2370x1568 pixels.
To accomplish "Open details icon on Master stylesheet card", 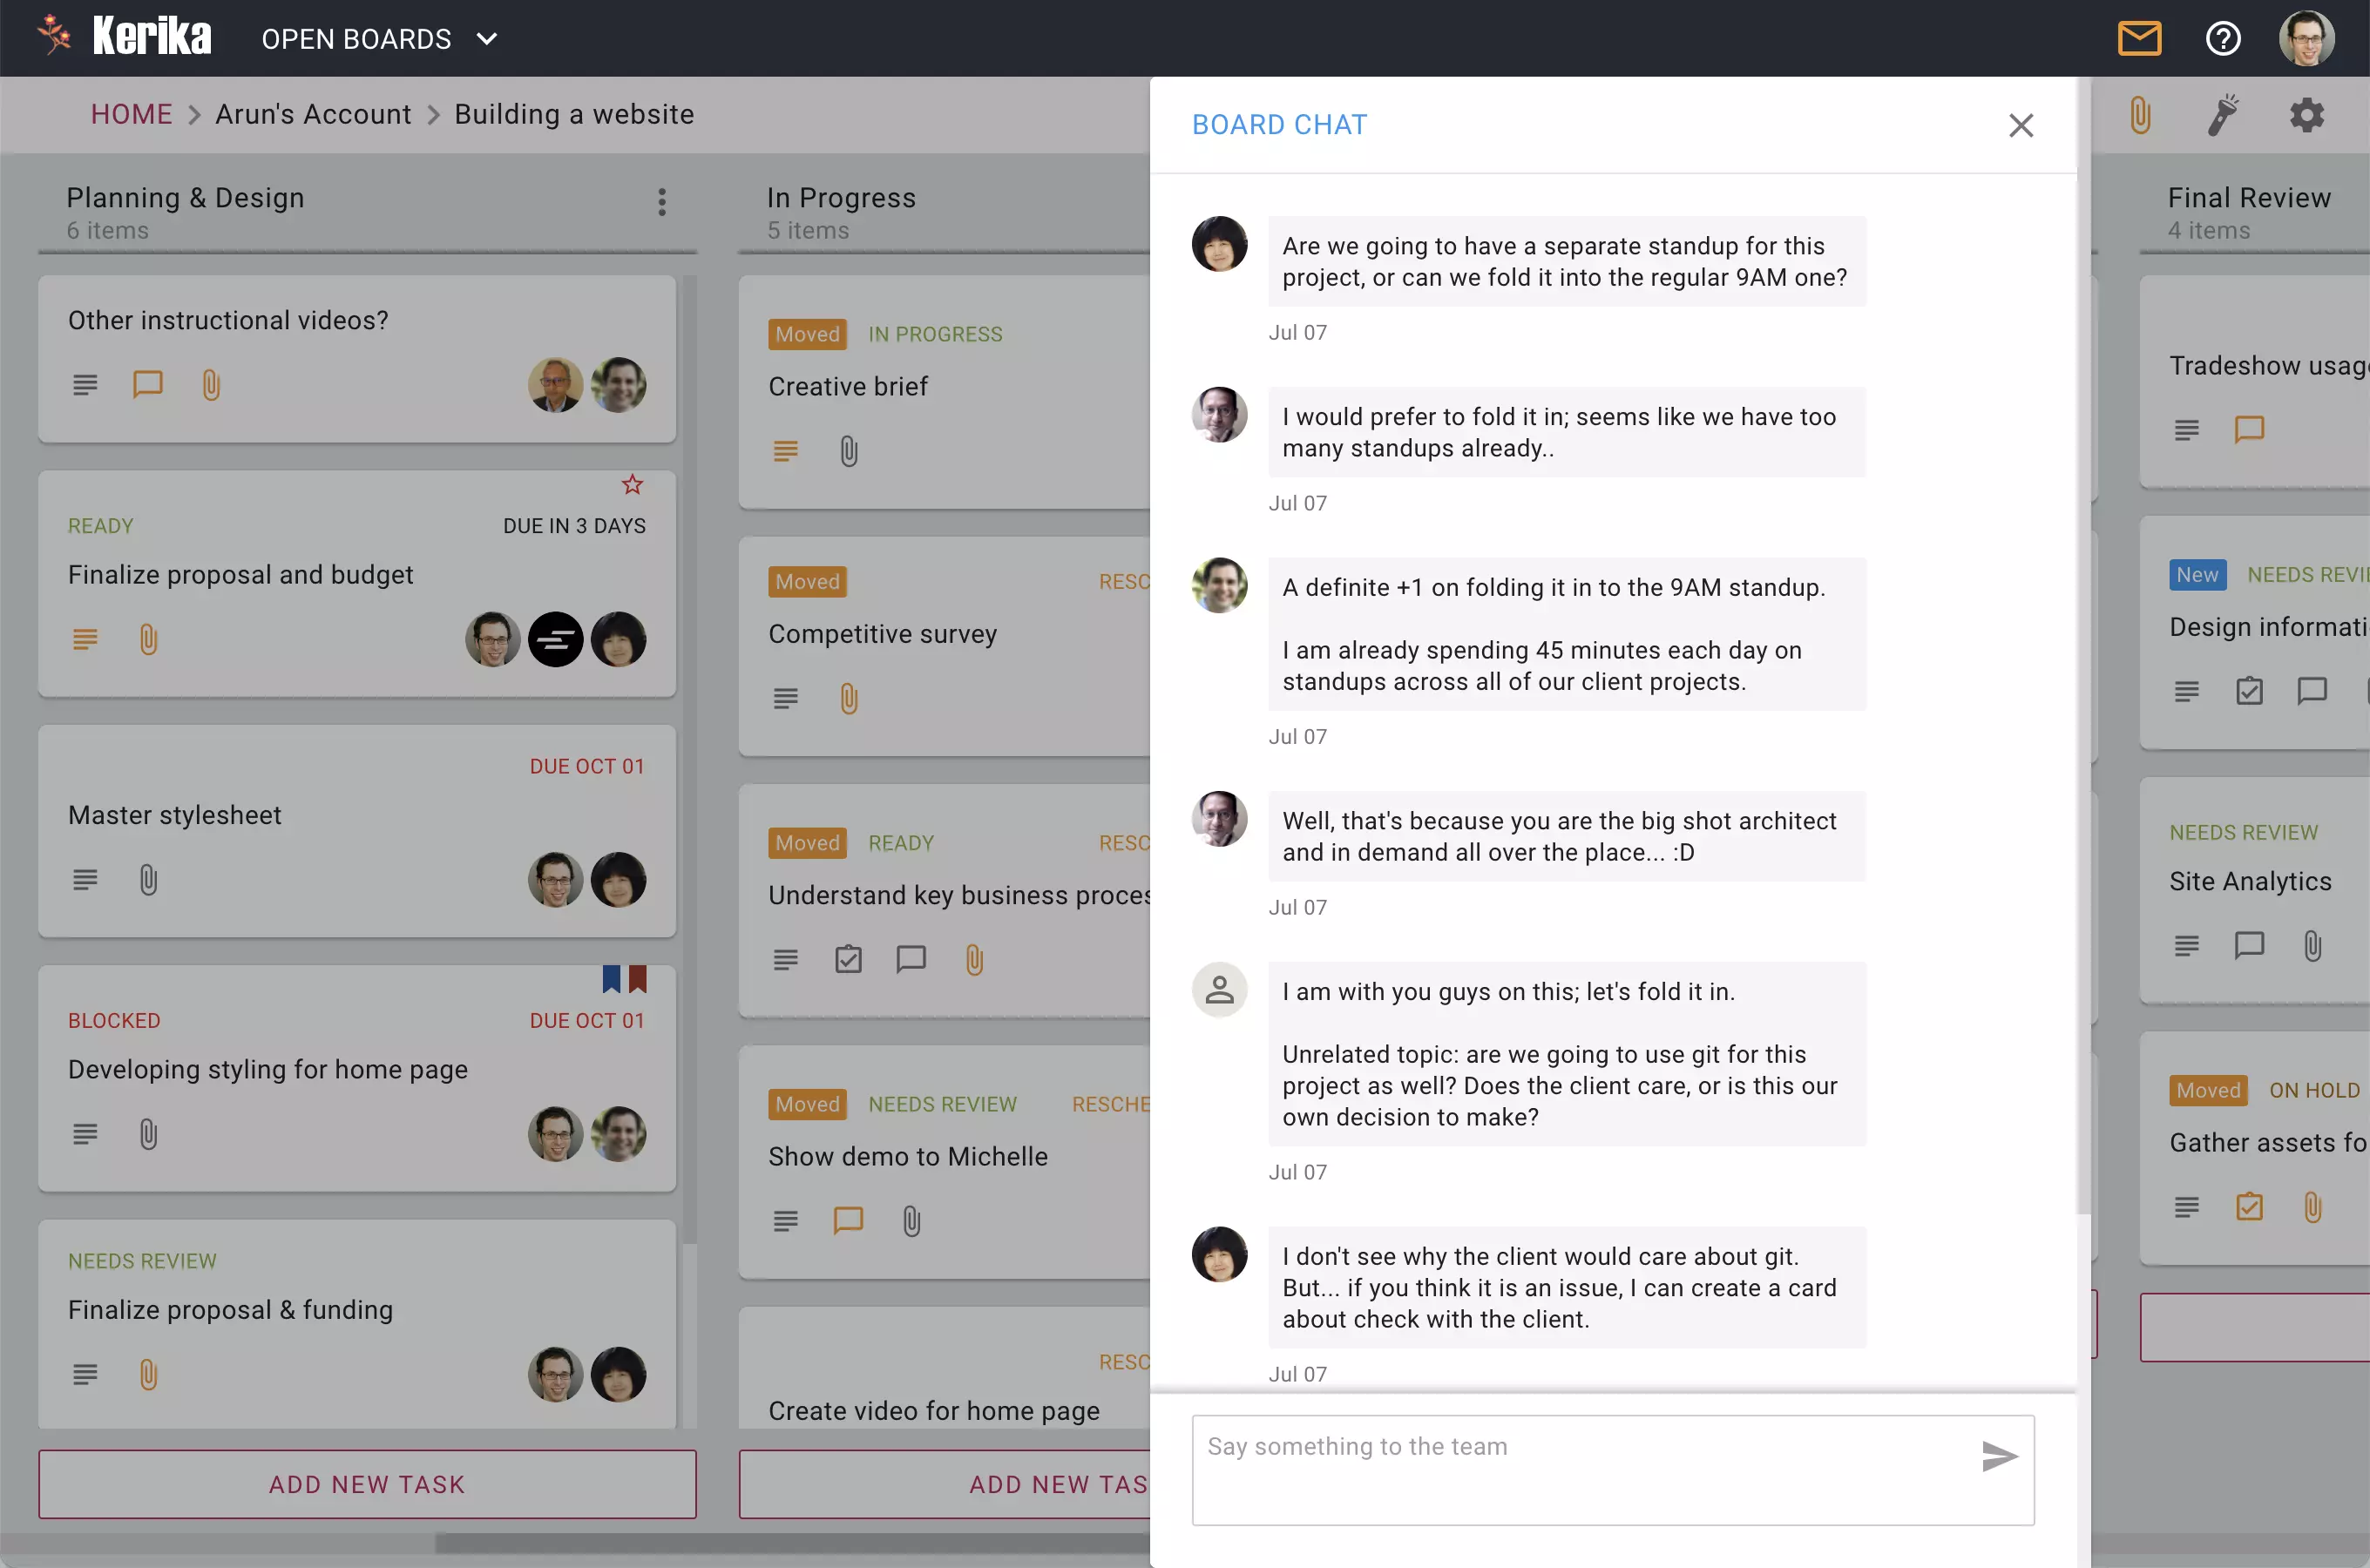I will coord(85,880).
